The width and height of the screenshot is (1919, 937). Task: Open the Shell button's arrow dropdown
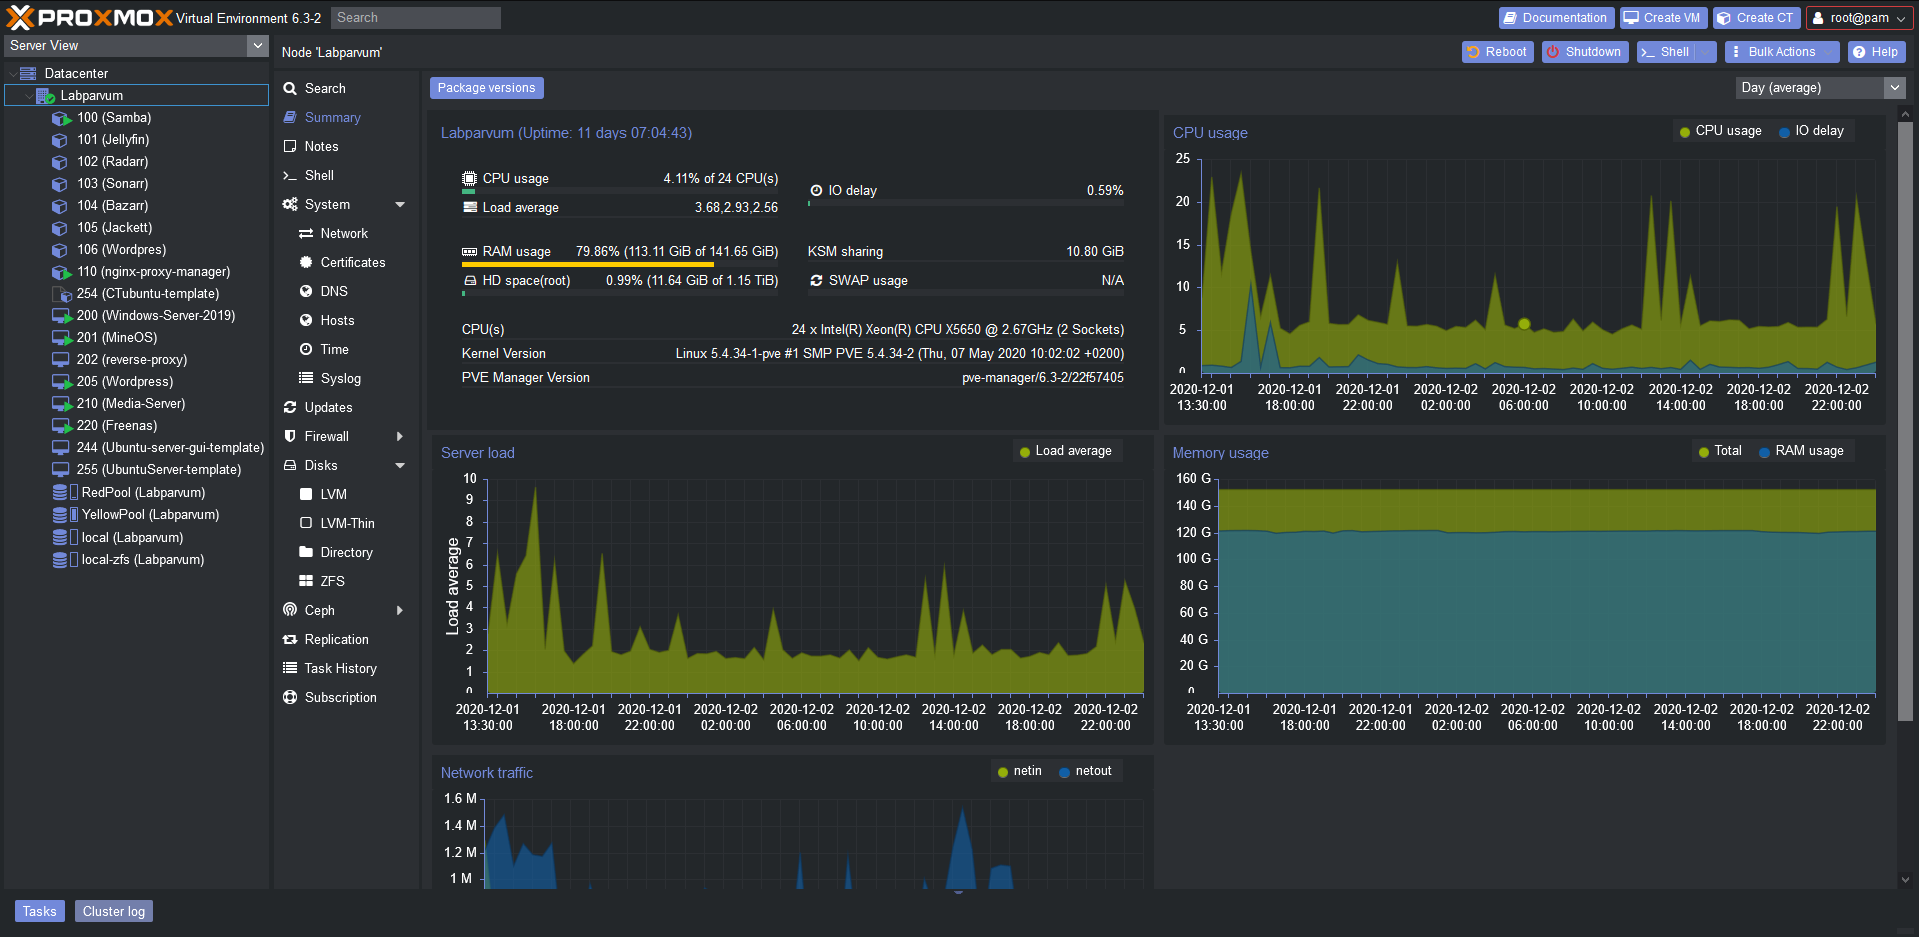coord(1707,52)
